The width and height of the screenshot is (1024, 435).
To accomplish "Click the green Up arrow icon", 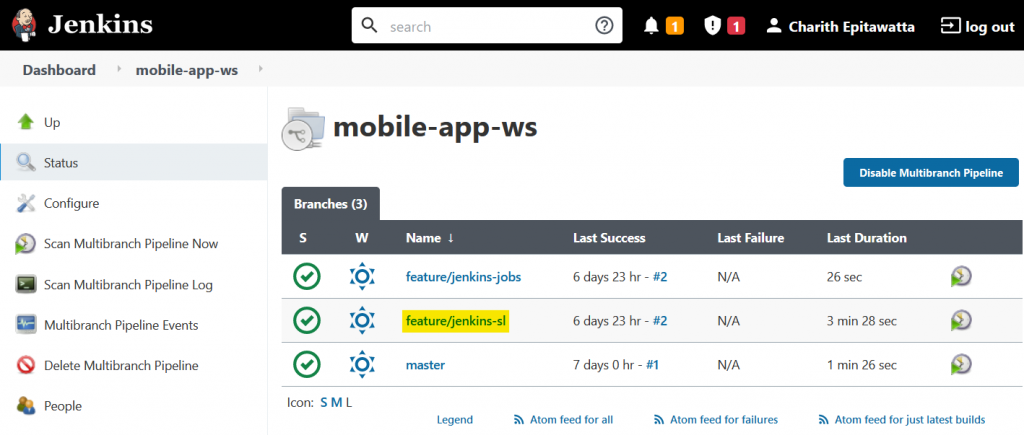I will tap(25, 122).
